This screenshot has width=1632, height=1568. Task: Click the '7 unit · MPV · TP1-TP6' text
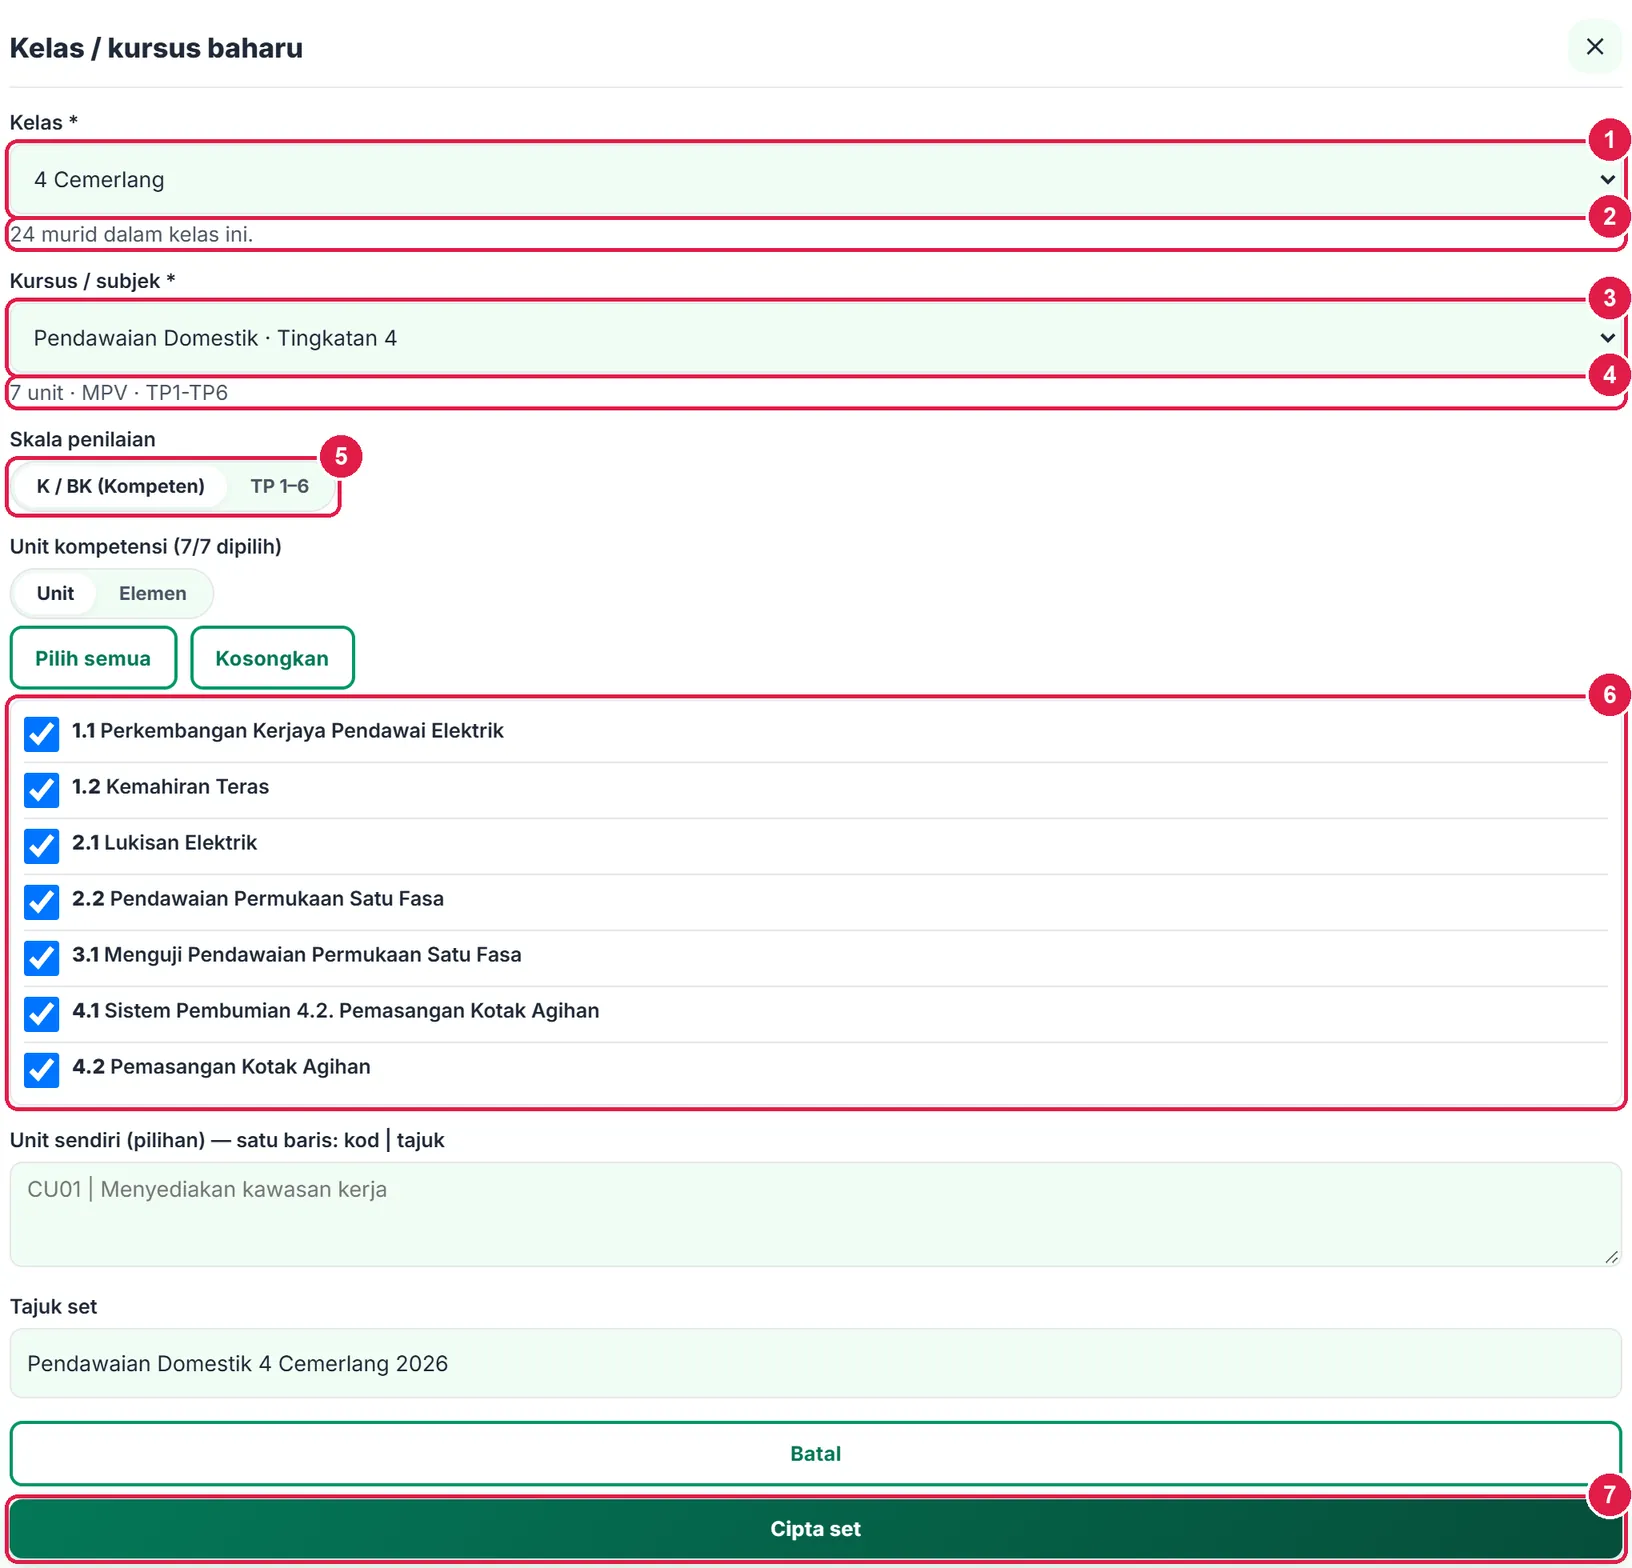119,392
